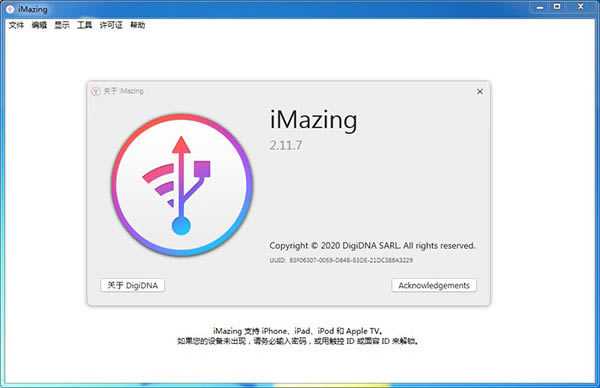Open the Acknowledgements button
600x388 pixels.
pos(434,285)
